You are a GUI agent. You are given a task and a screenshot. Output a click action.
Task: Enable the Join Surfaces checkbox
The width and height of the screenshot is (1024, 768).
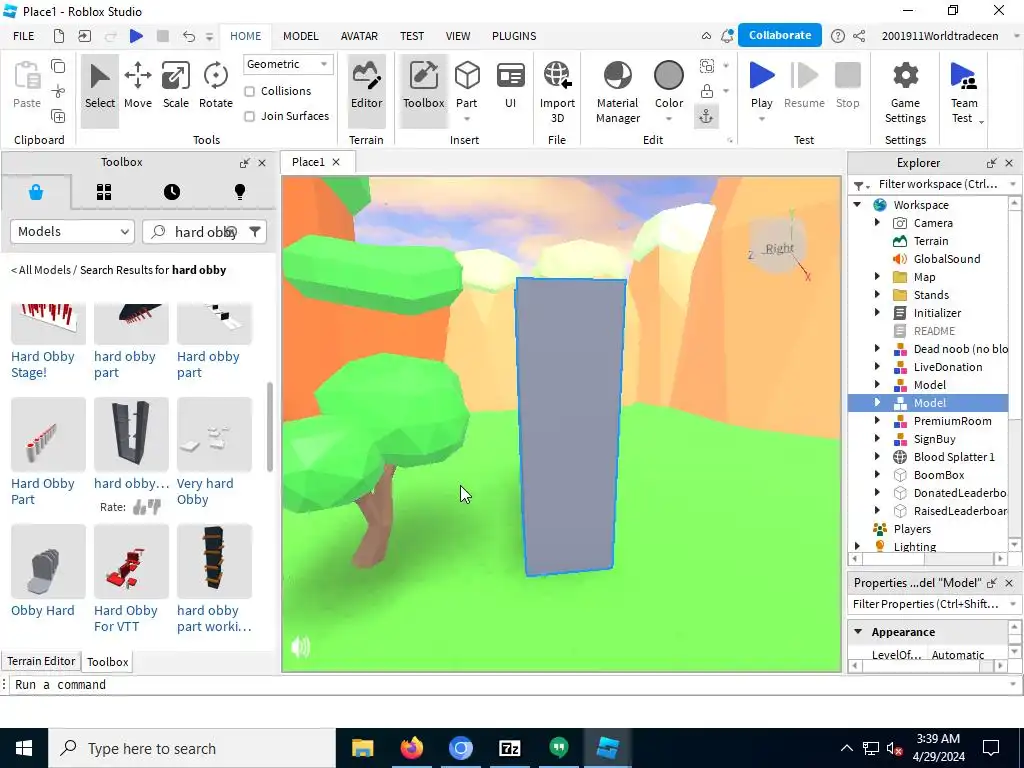(249, 116)
